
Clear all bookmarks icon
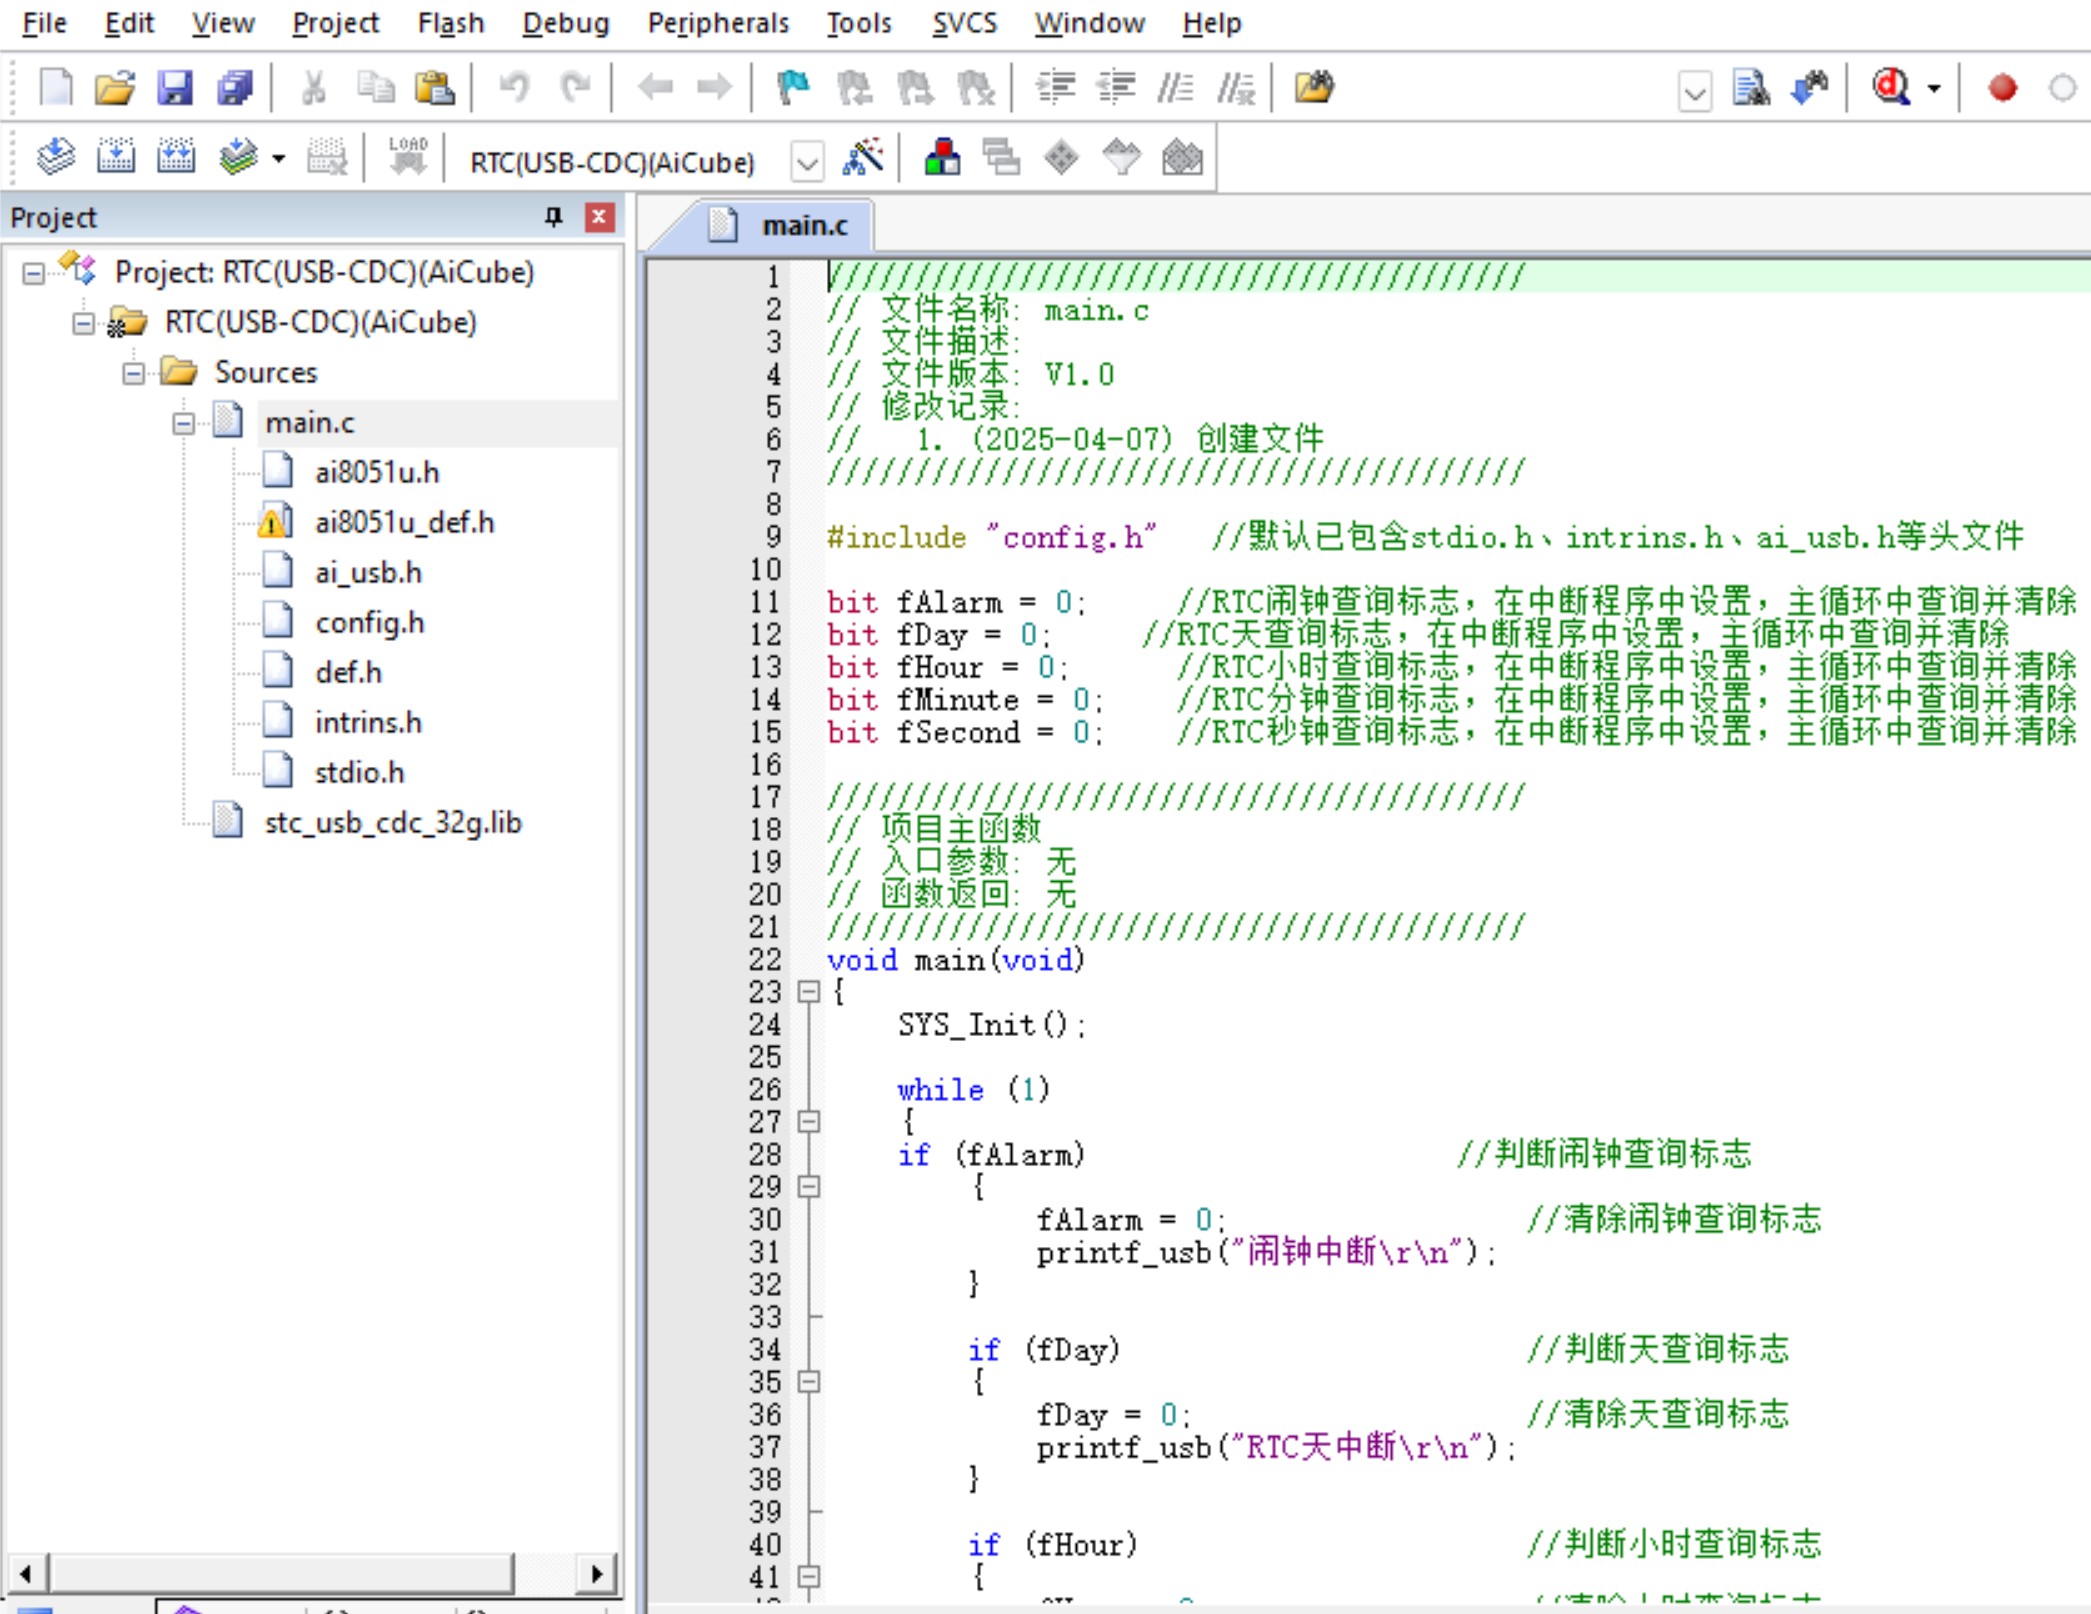point(976,87)
